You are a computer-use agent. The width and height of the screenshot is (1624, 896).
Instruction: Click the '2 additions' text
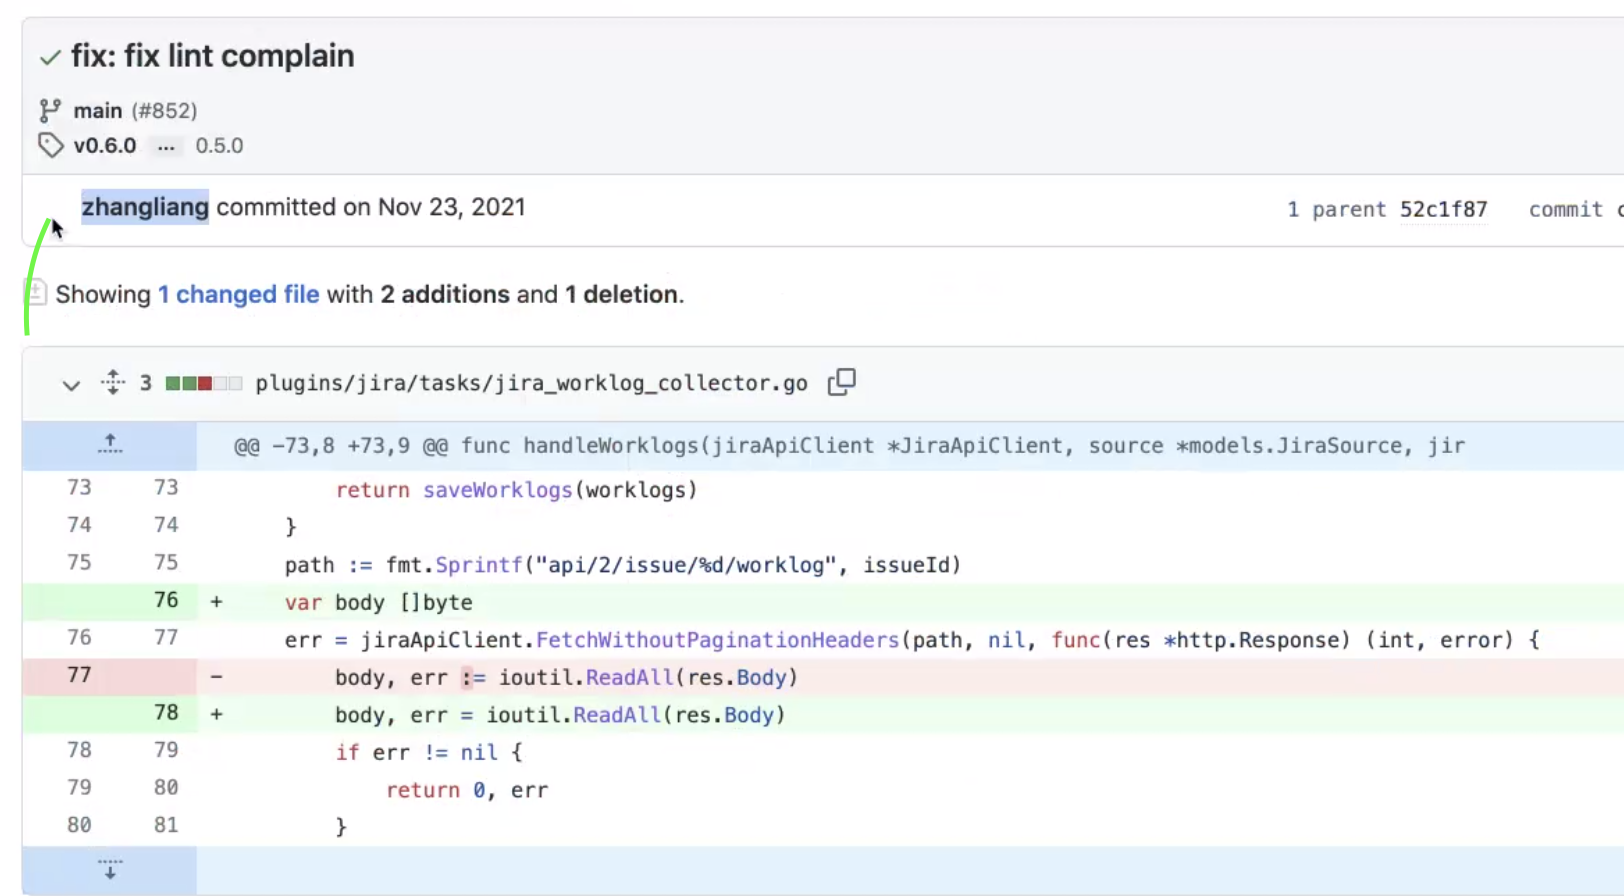click(x=445, y=294)
